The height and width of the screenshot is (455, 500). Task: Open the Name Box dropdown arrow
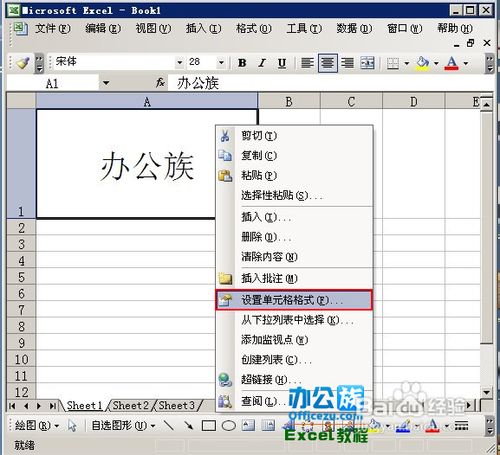tap(106, 83)
